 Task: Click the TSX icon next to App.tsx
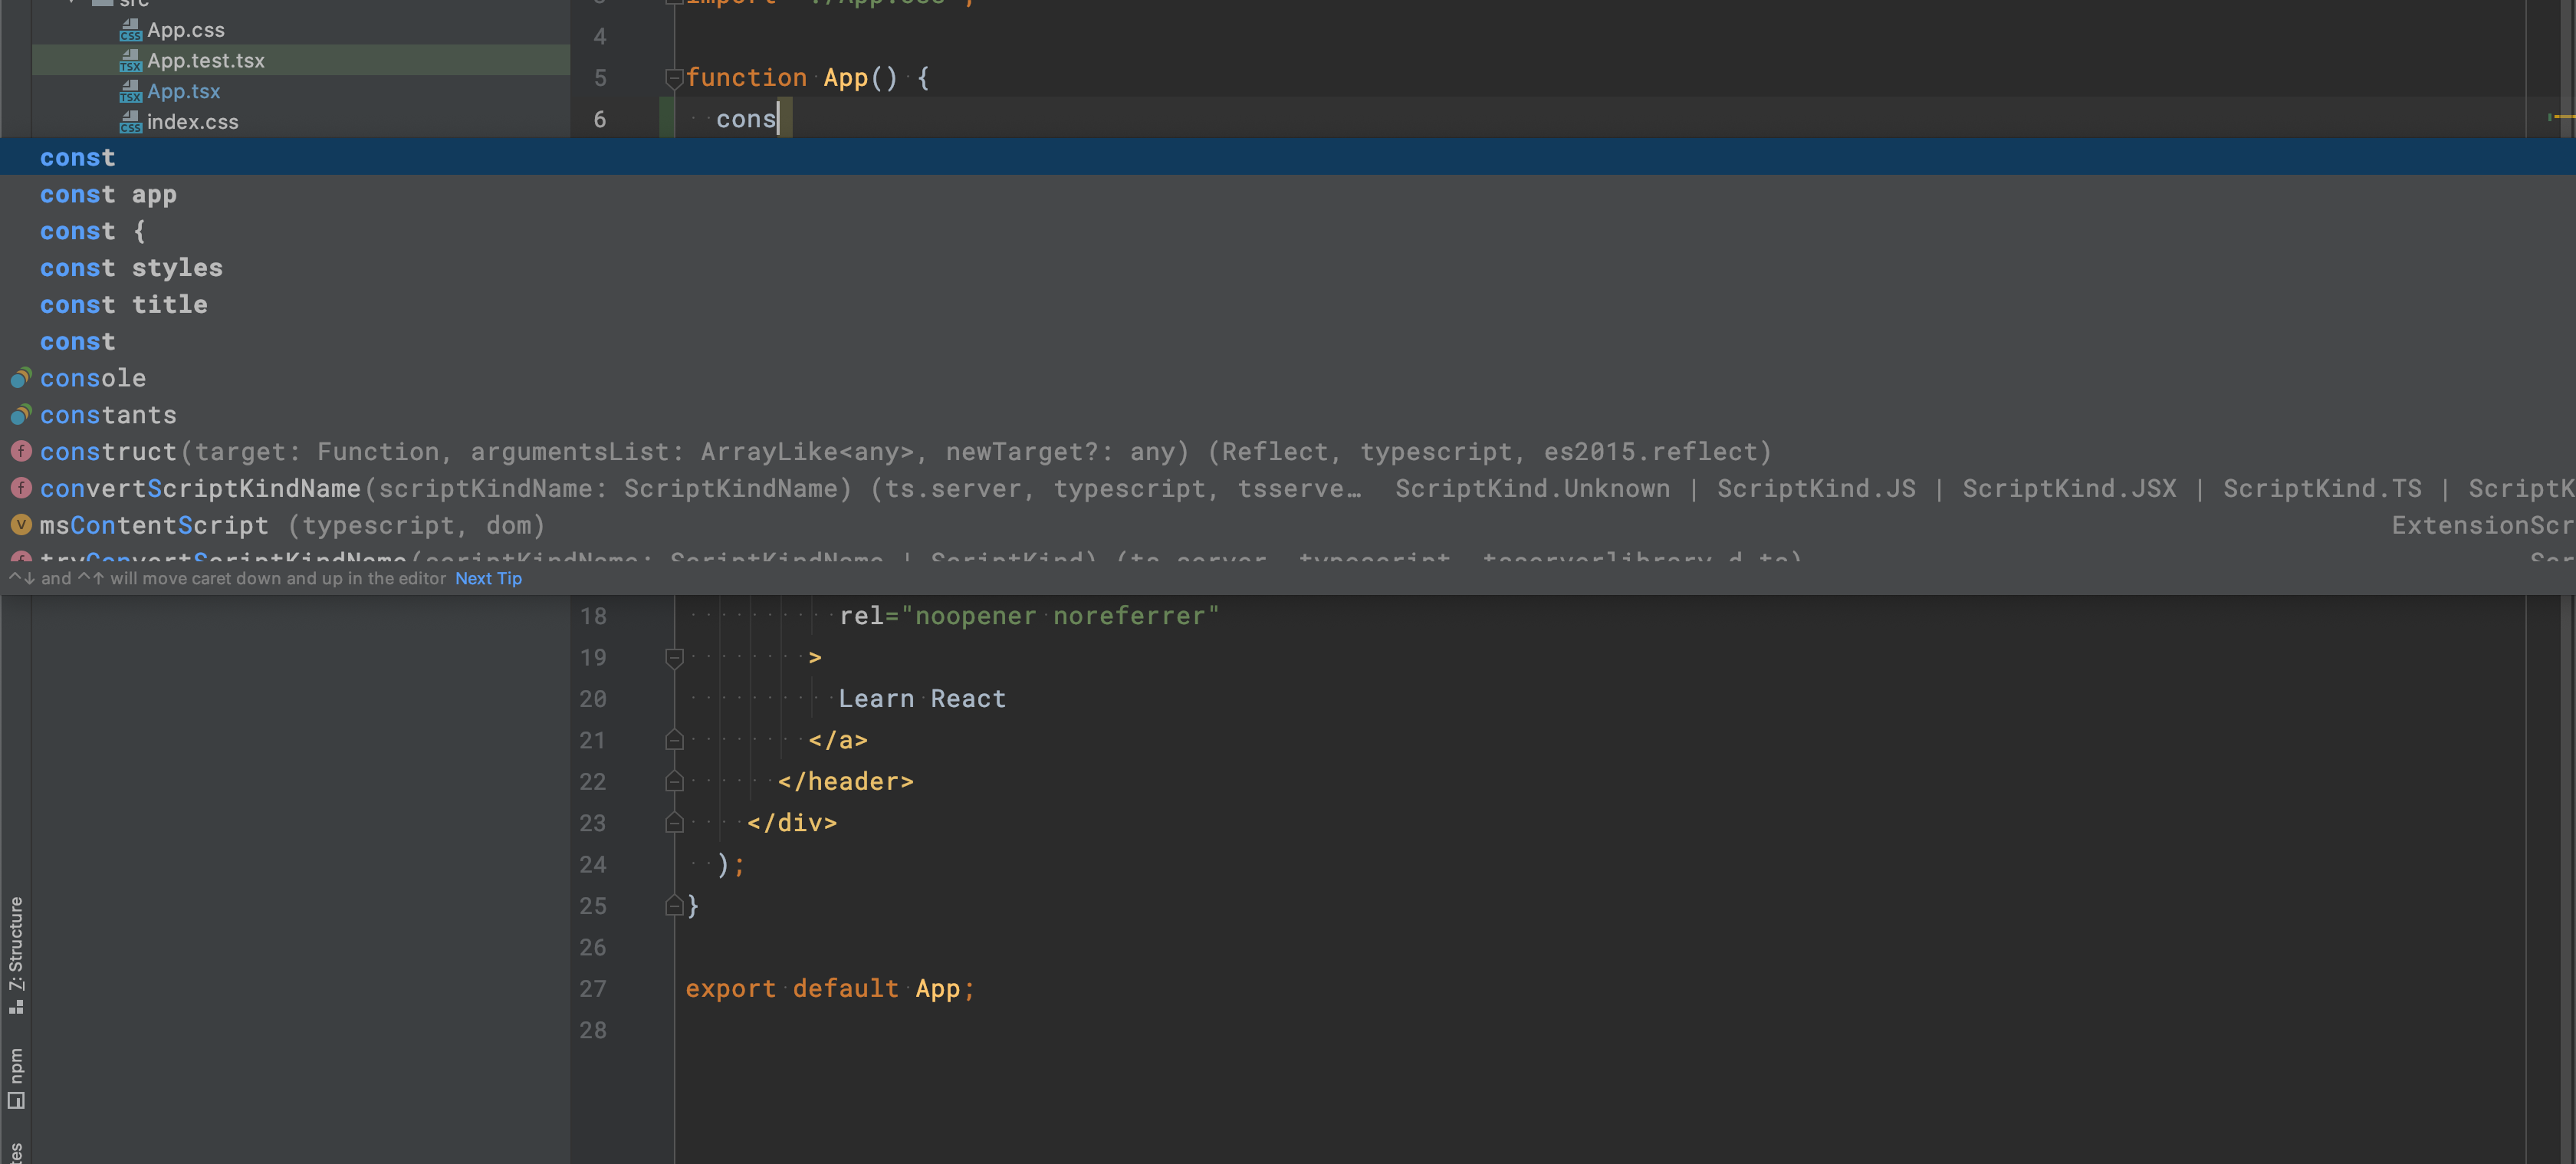[131, 91]
